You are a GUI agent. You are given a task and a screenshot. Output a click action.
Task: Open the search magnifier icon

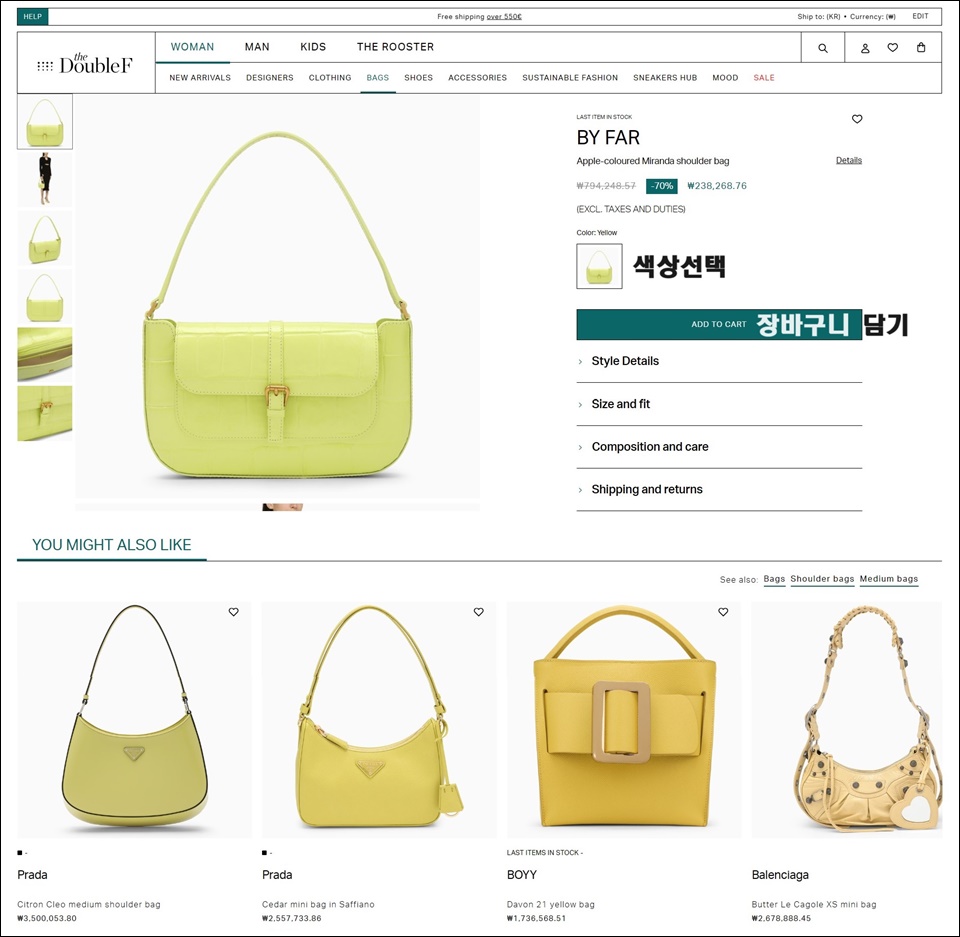tap(823, 48)
